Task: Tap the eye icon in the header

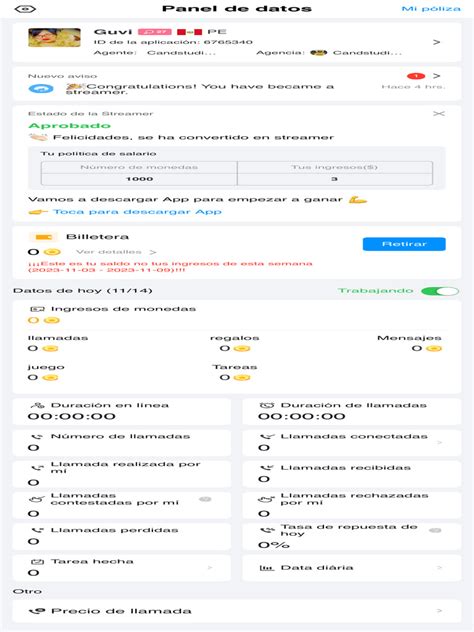Action: [25, 9]
